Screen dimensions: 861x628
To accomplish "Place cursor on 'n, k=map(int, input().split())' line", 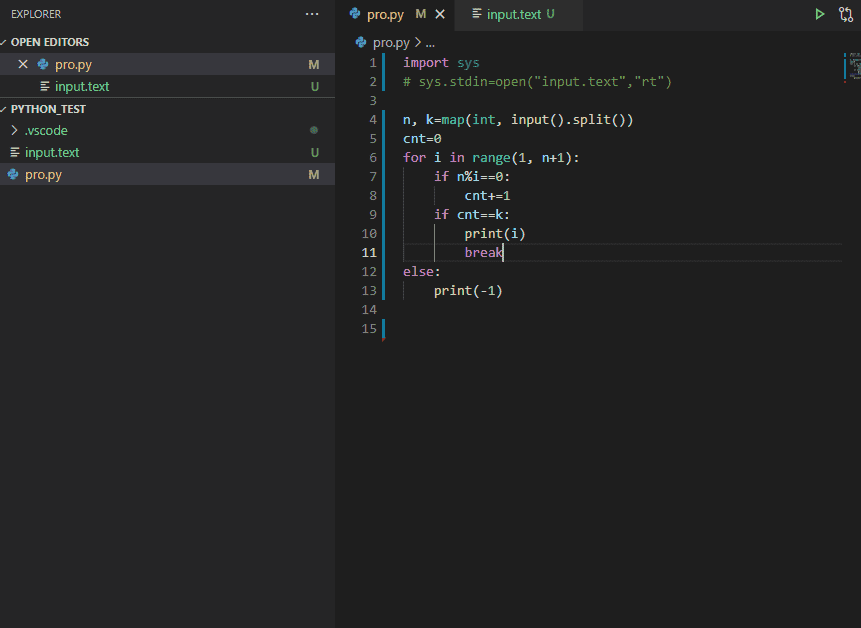I will pos(518,120).
